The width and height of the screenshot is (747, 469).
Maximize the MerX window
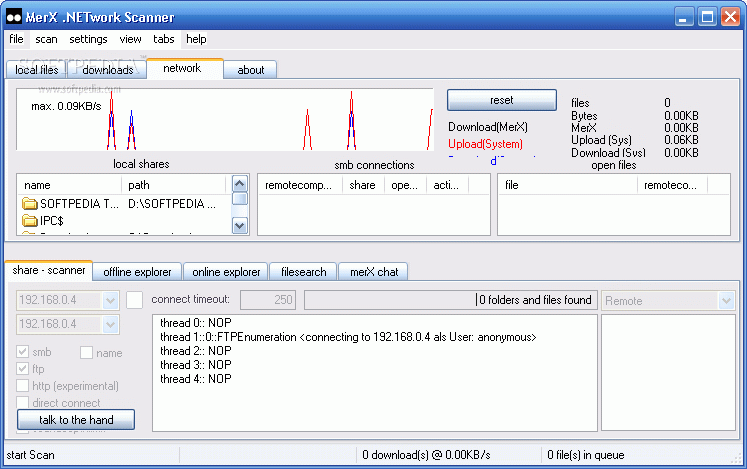coord(707,17)
